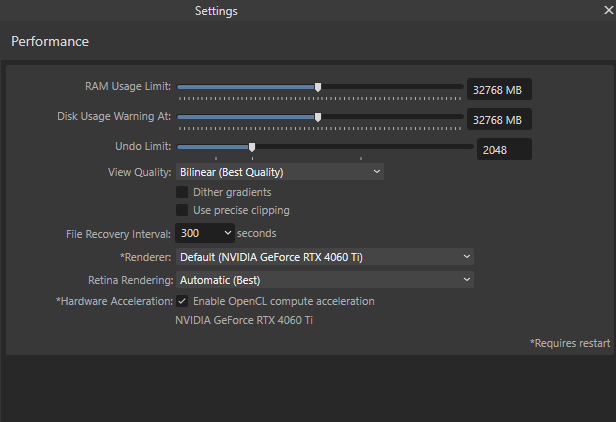Open the Retina Rendering dropdown
This screenshot has width=616, height=422.
tap(325, 280)
